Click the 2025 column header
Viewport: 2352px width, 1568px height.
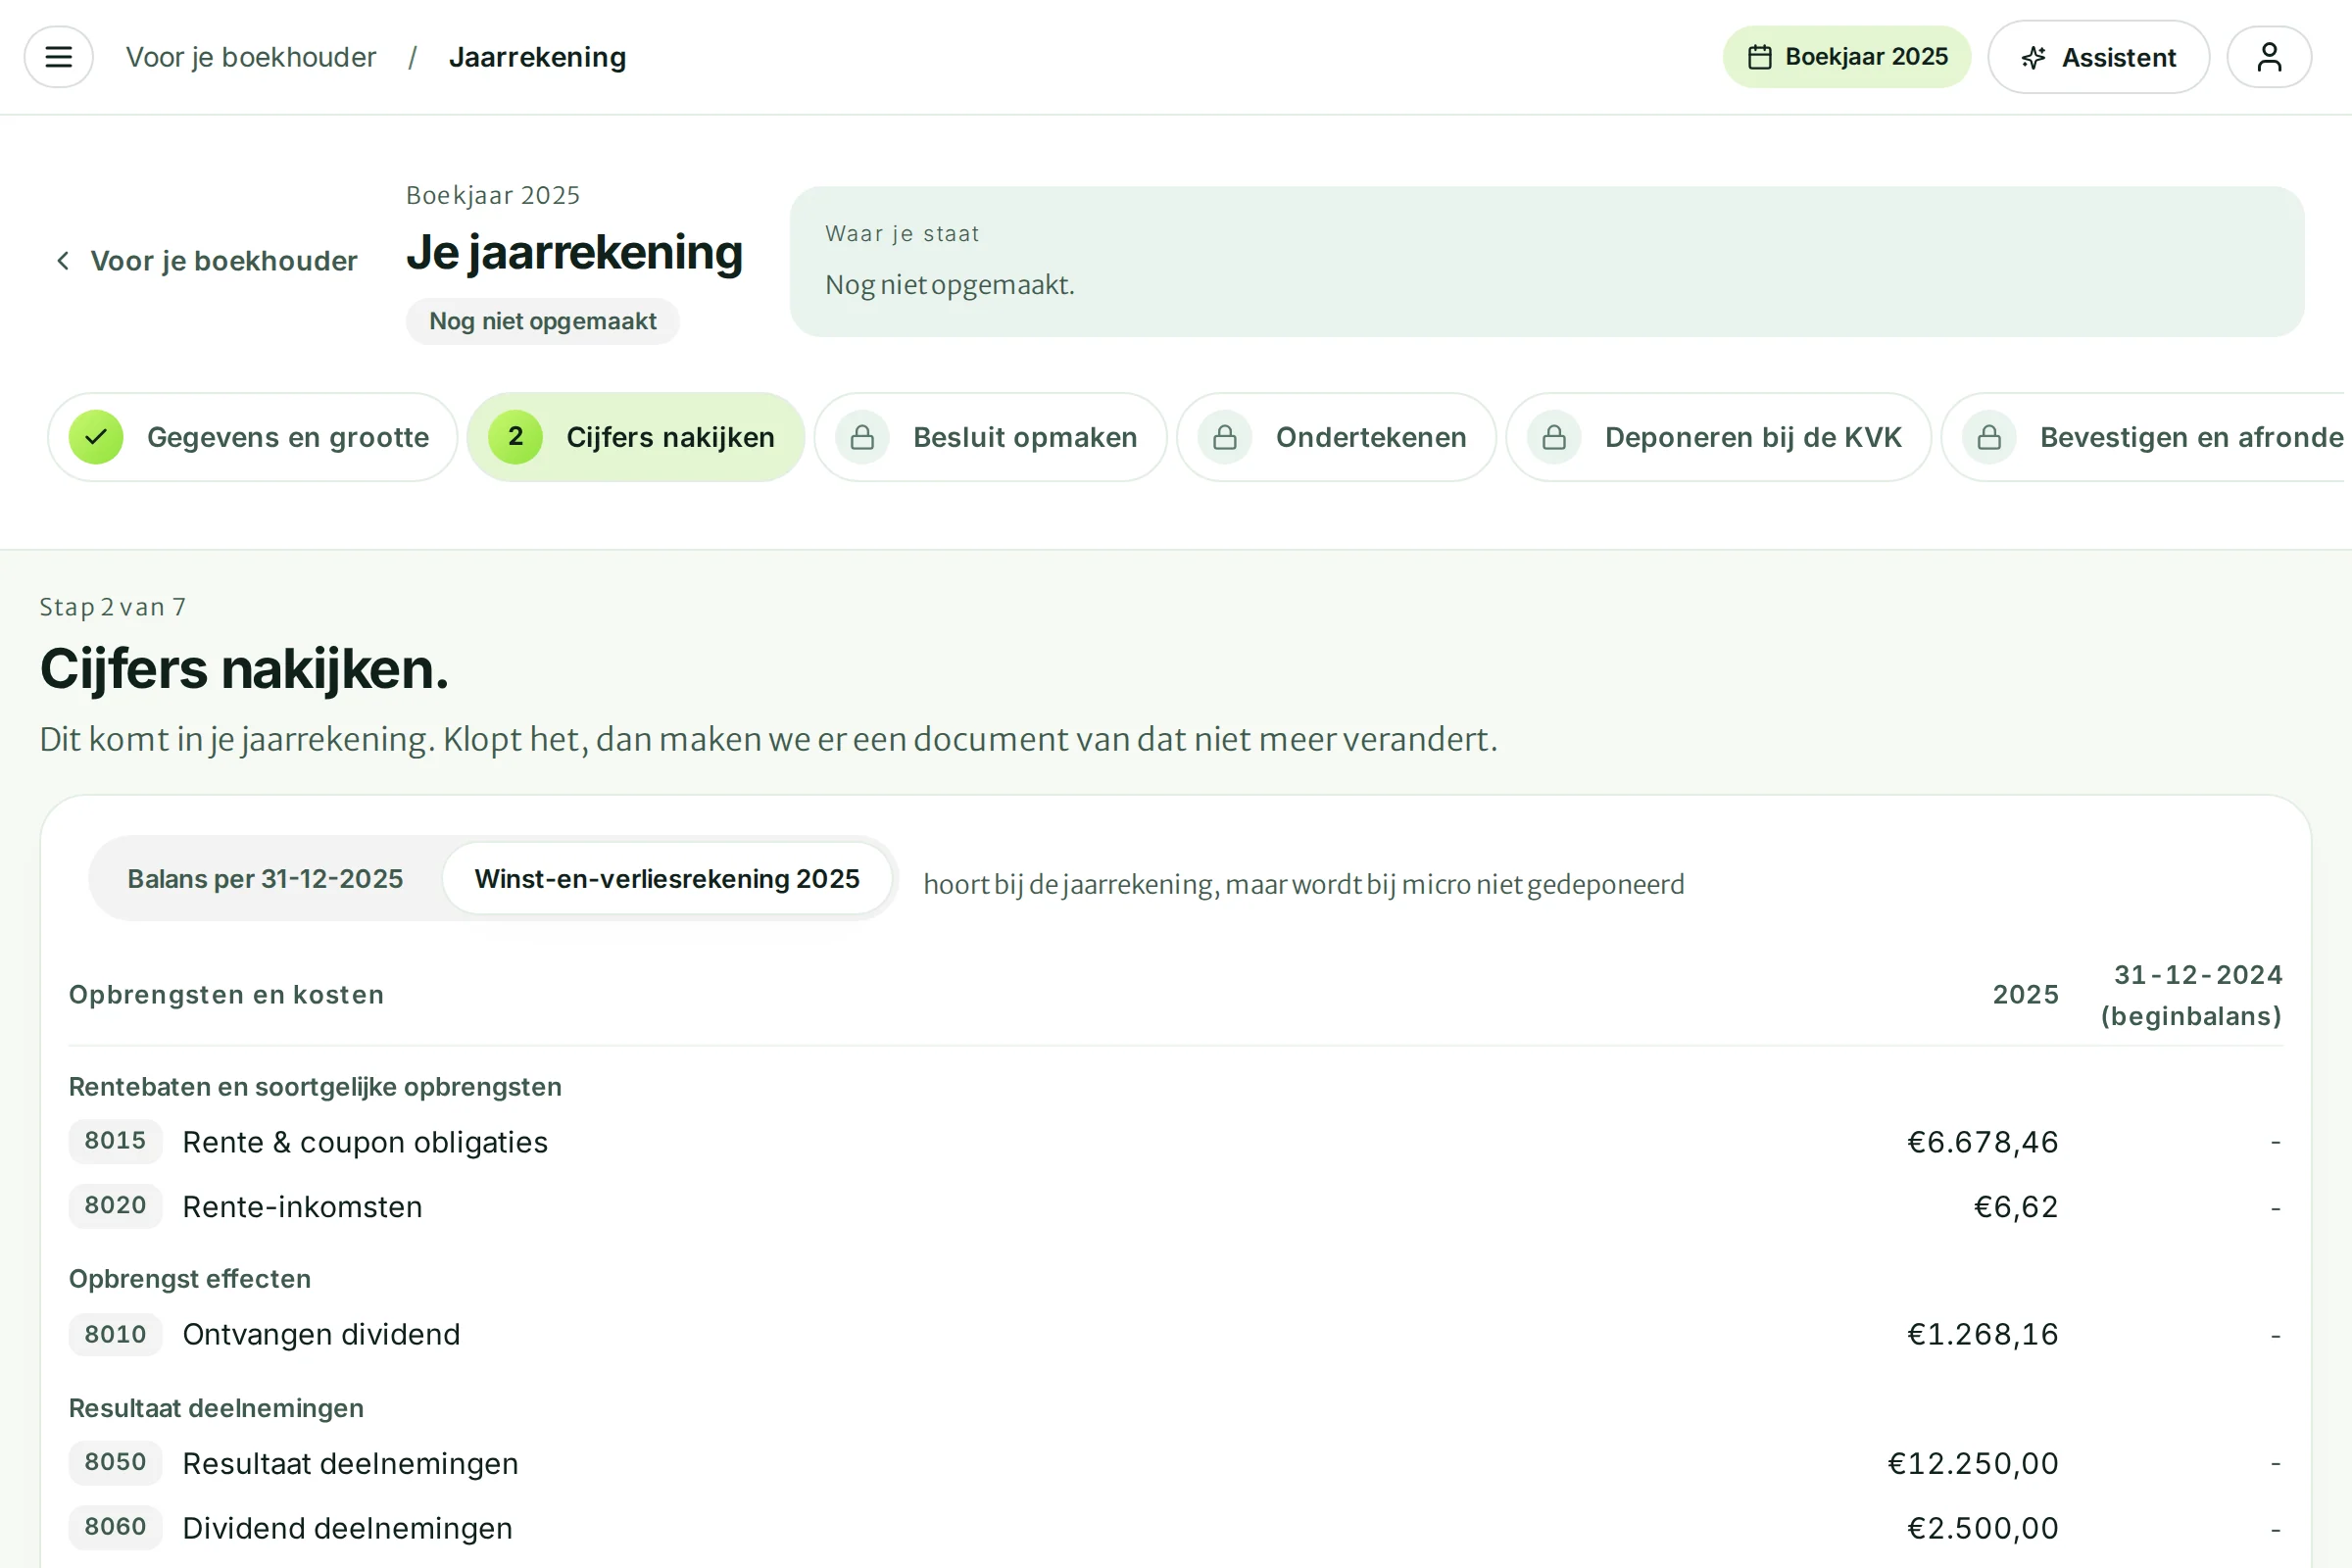coord(2026,995)
